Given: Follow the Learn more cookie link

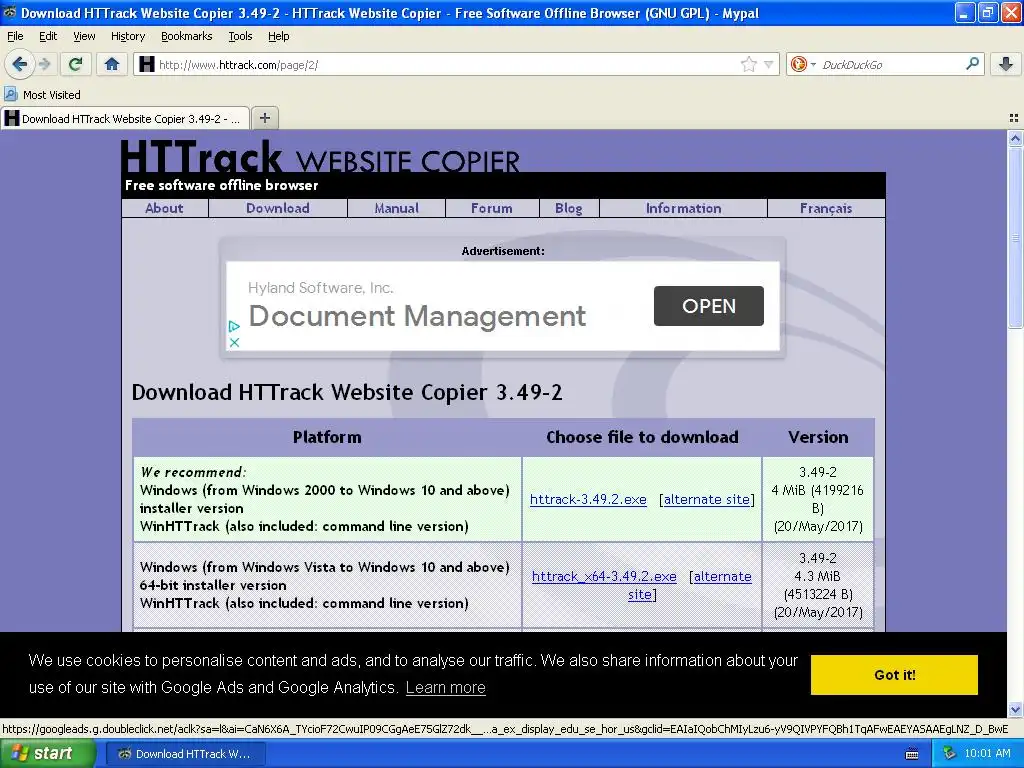Looking at the screenshot, I should pyautogui.click(x=445, y=688).
